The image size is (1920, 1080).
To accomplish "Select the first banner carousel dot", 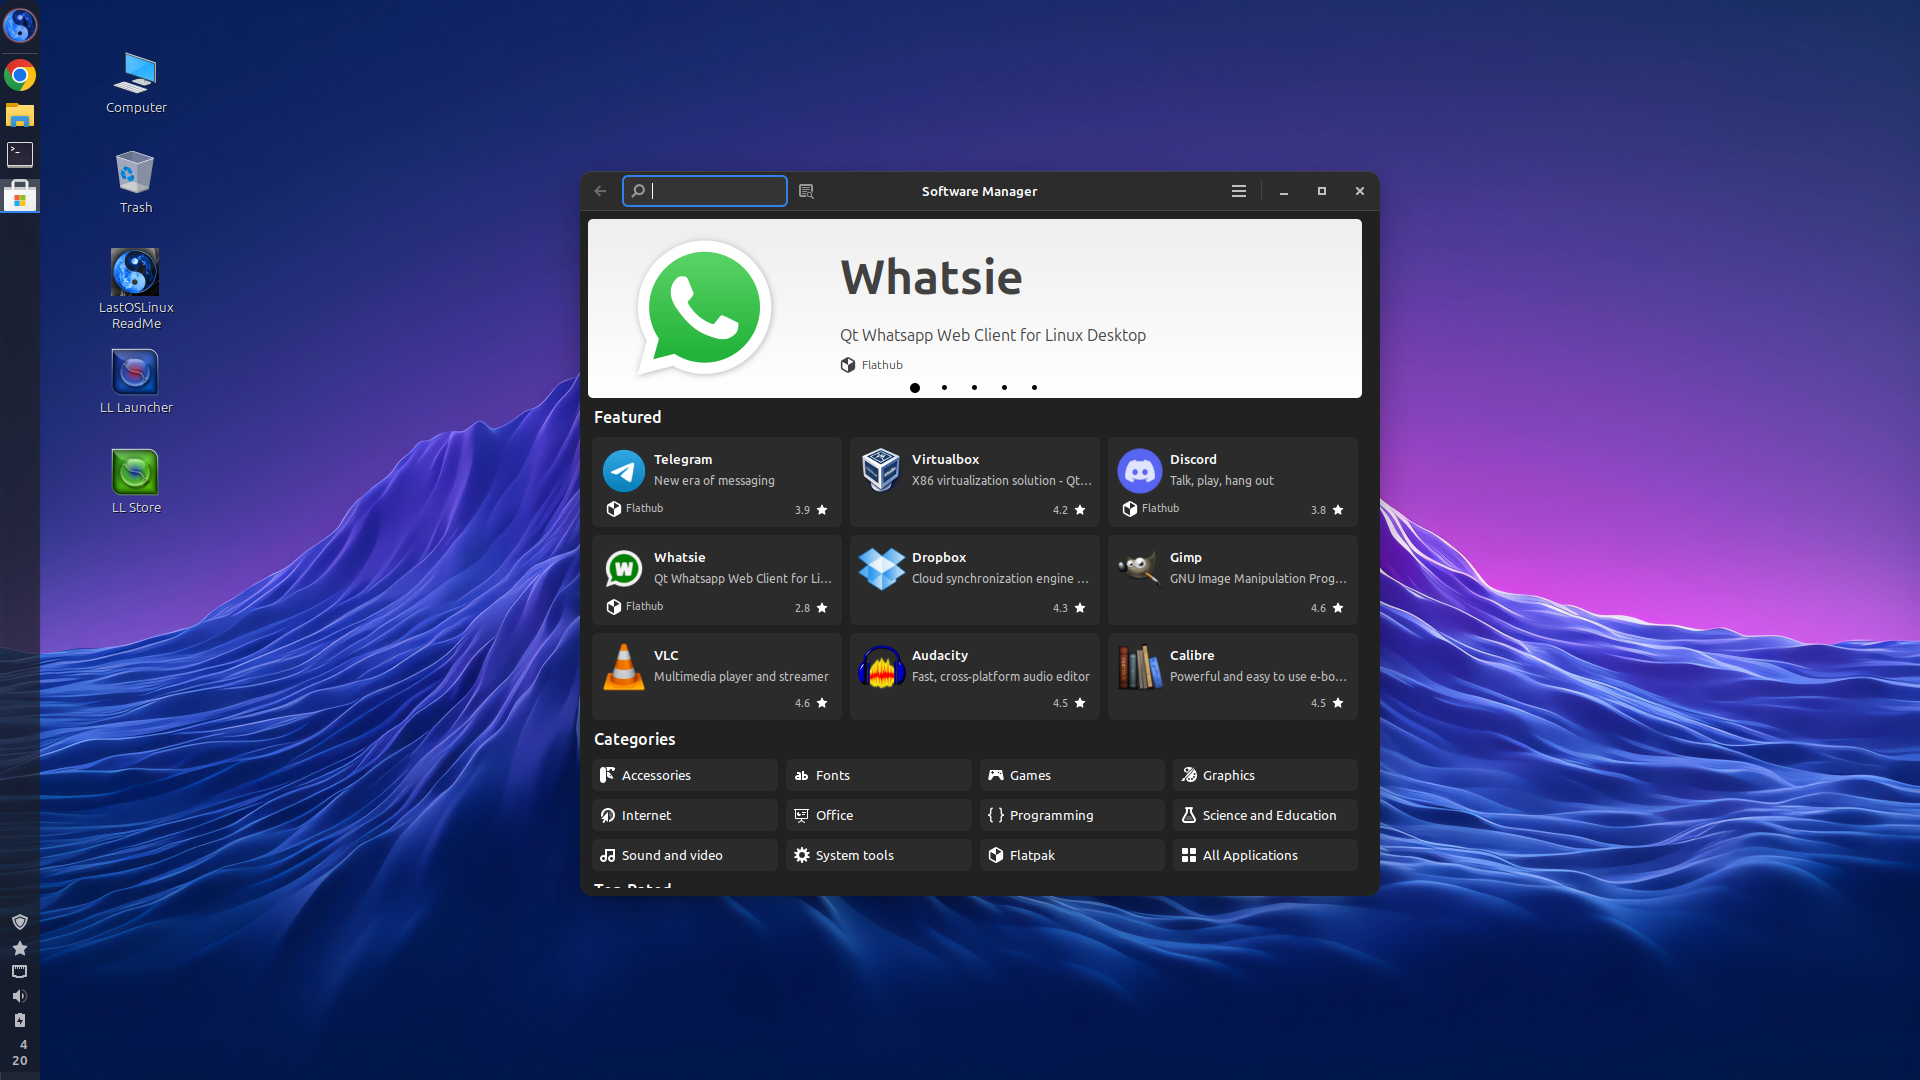I will pos(914,388).
